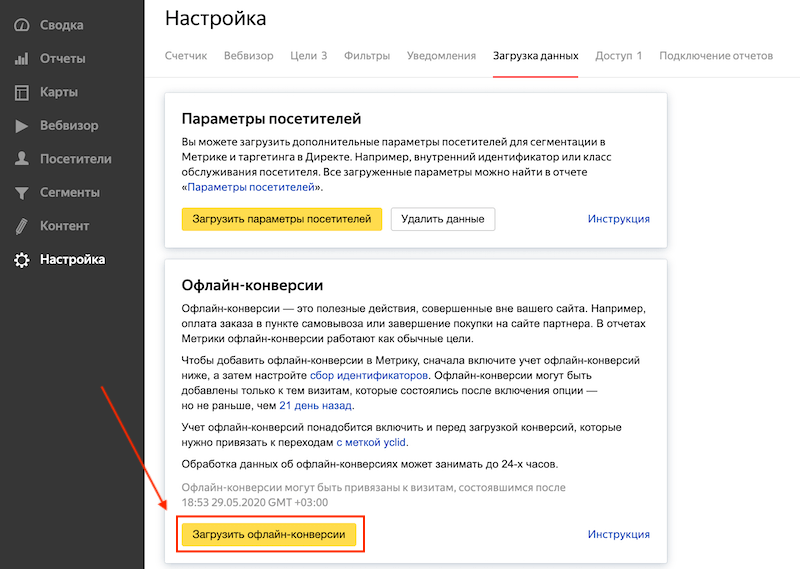Open the Вебвизор tab in settings

(248, 56)
